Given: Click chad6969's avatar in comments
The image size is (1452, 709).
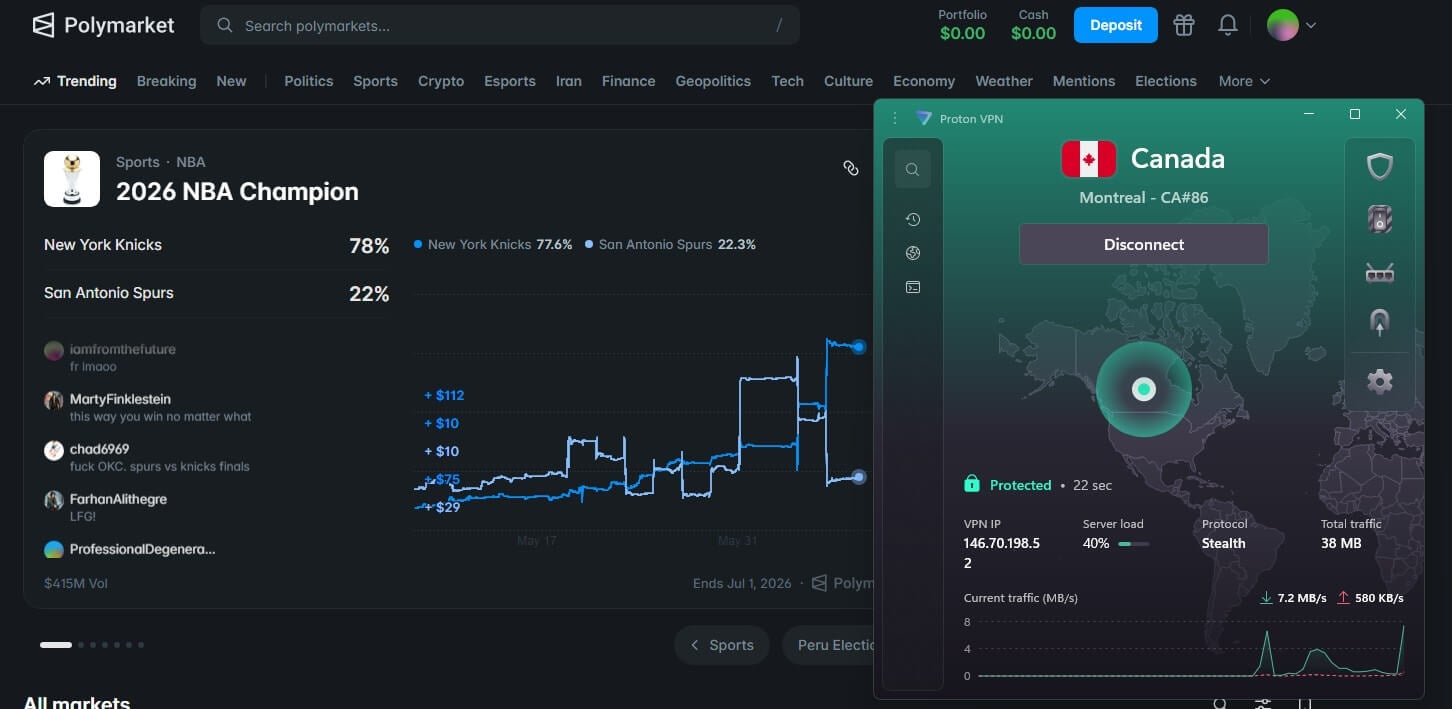Looking at the screenshot, I should tap(54, 450).
